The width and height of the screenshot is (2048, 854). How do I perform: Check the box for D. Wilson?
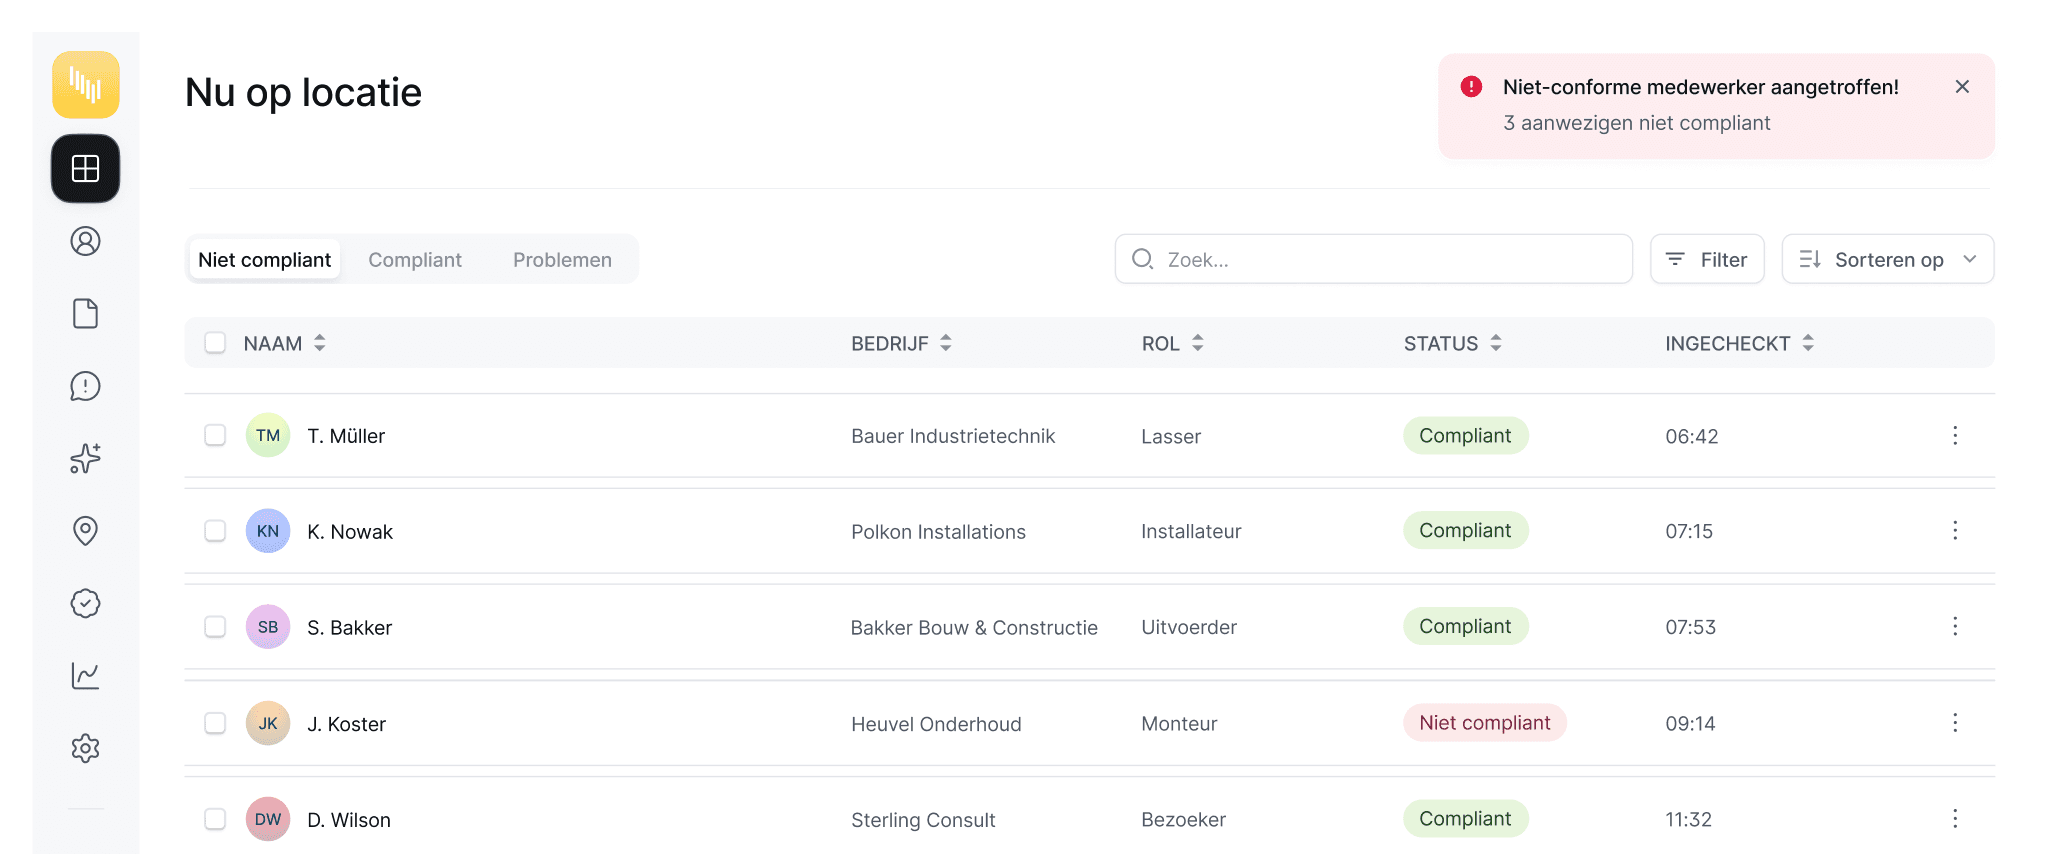(215, 818)
